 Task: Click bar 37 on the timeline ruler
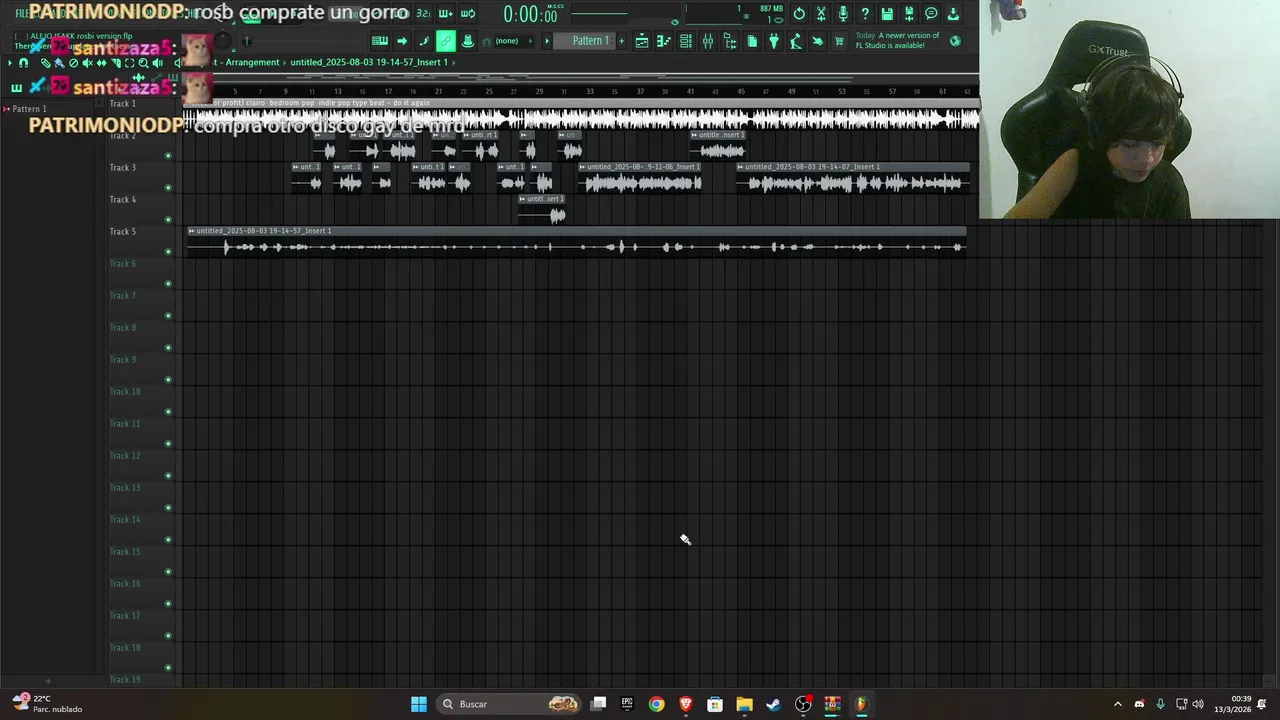[x=640, y=91]
